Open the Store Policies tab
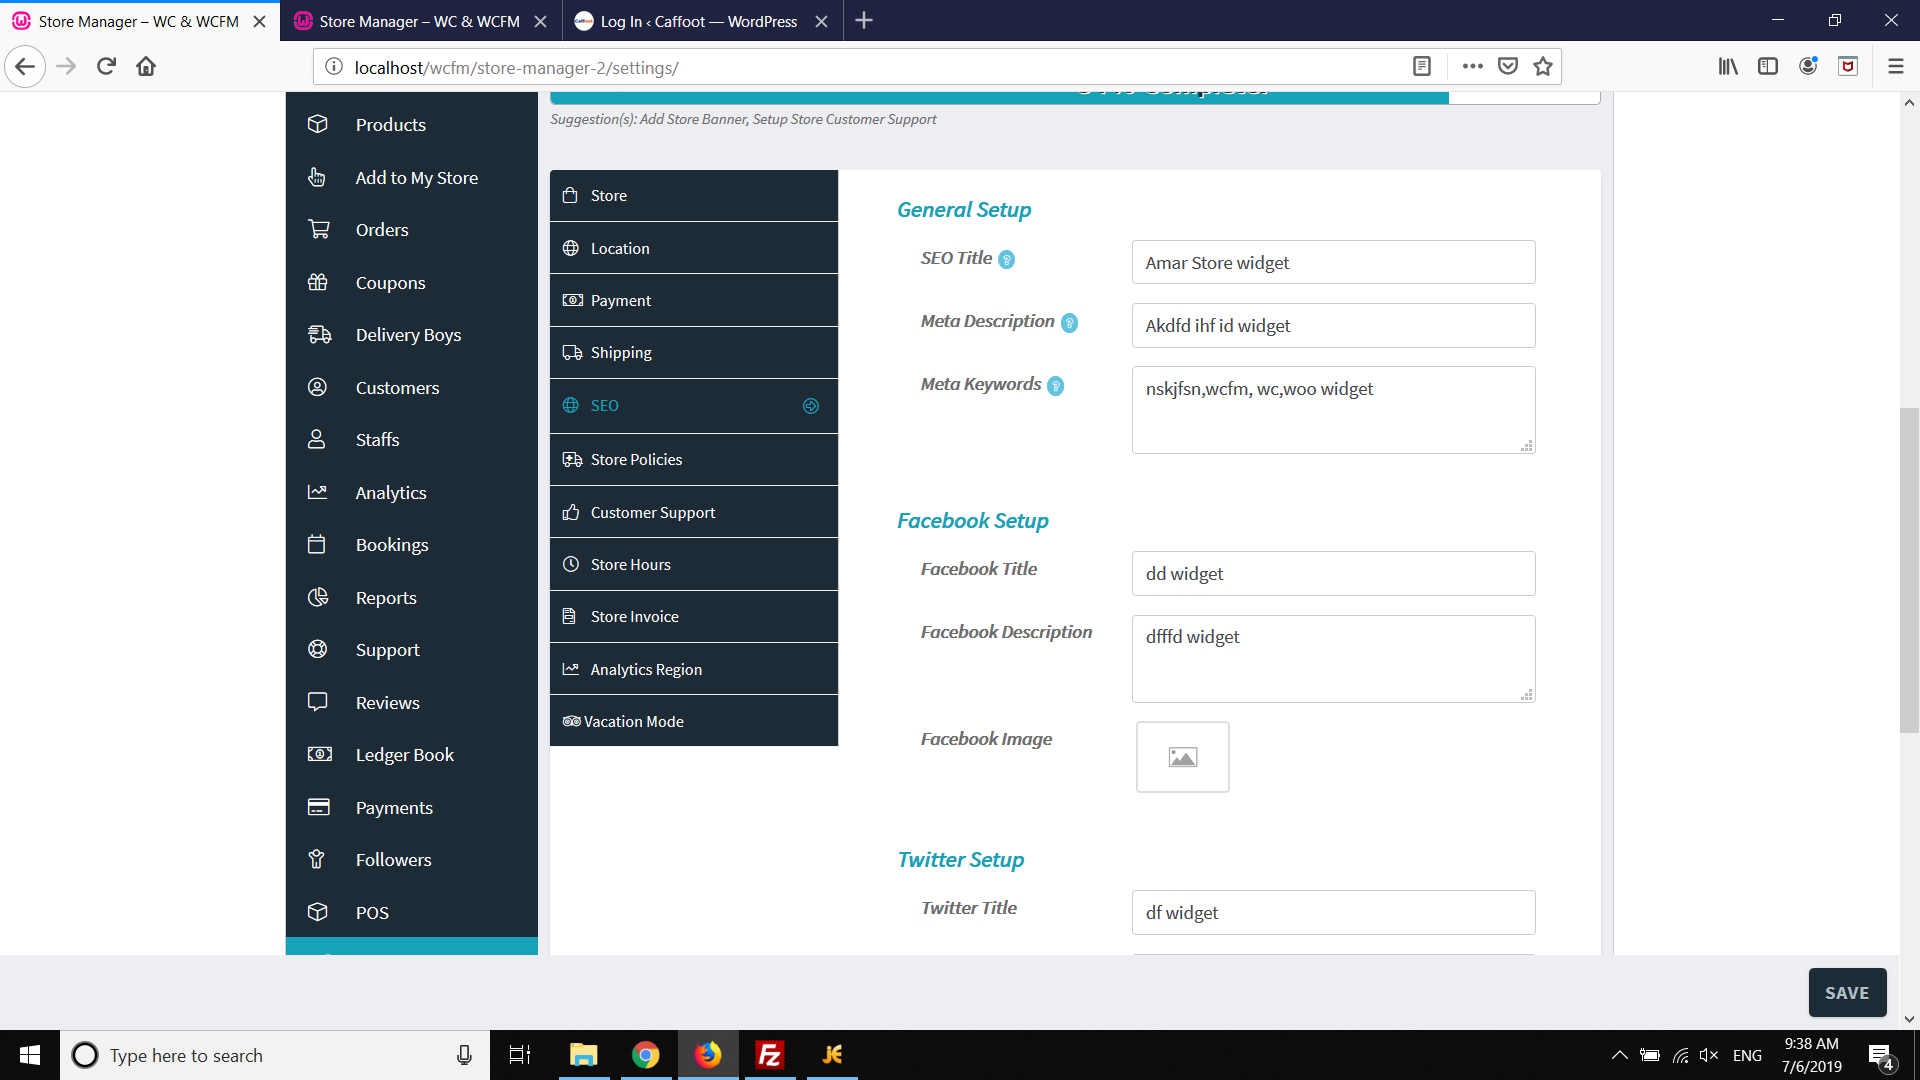Viewport: 1920px width, 1080px height. pos(694,460)
